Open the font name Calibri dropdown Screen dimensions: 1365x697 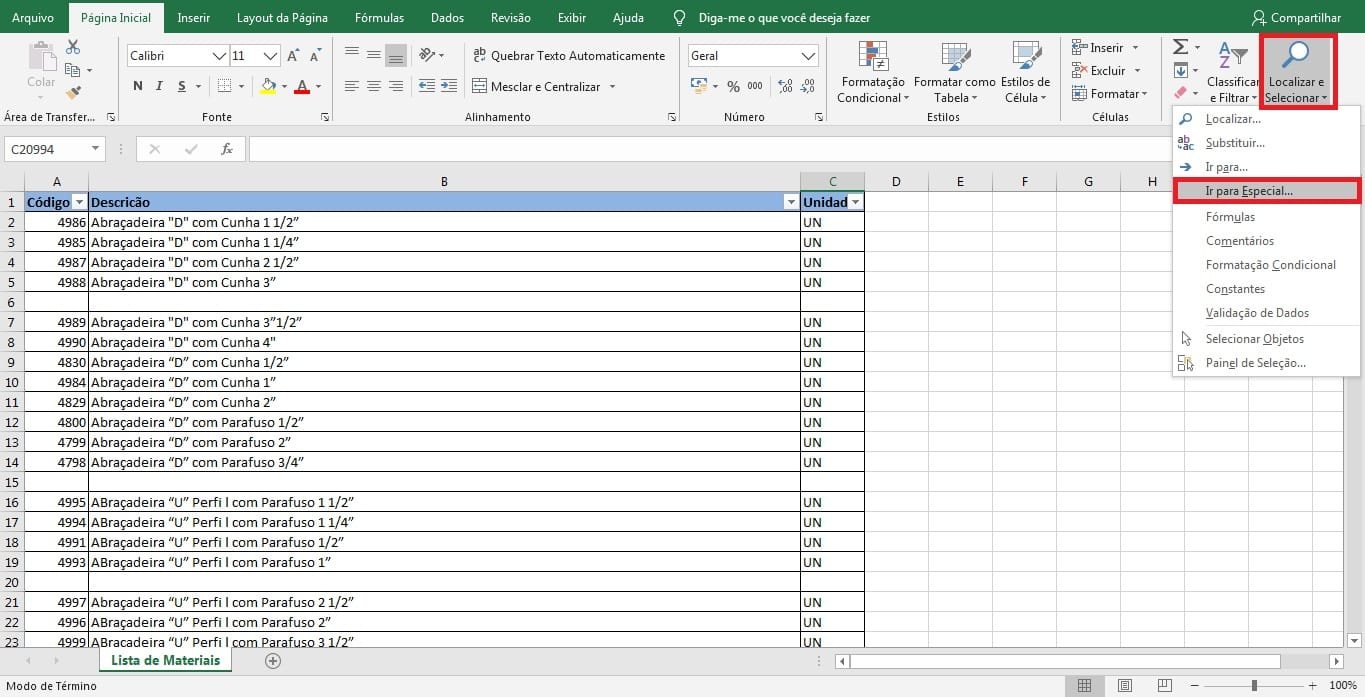pyautogui.click(x=219, y=56)
